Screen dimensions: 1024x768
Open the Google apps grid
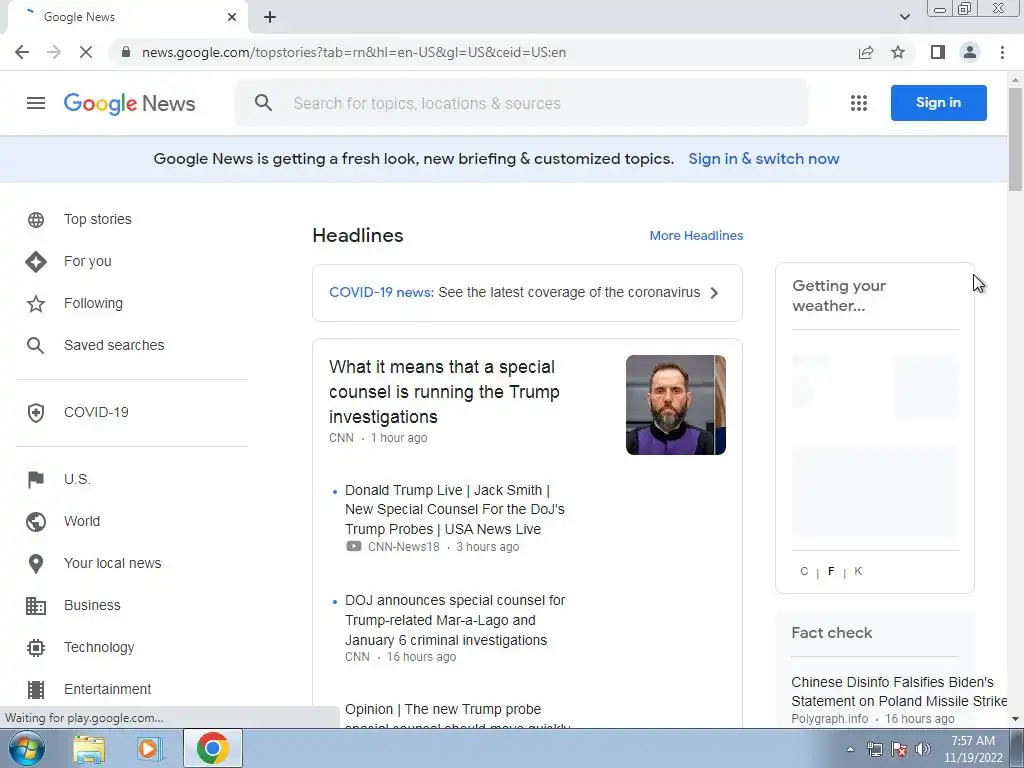coord(859,103)
